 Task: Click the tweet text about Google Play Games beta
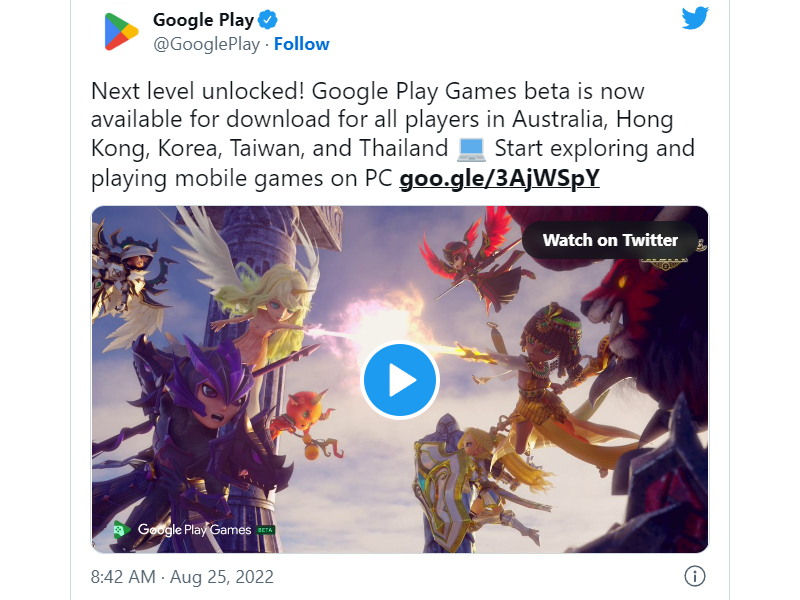pyautogui.click(x=393, y=135)
